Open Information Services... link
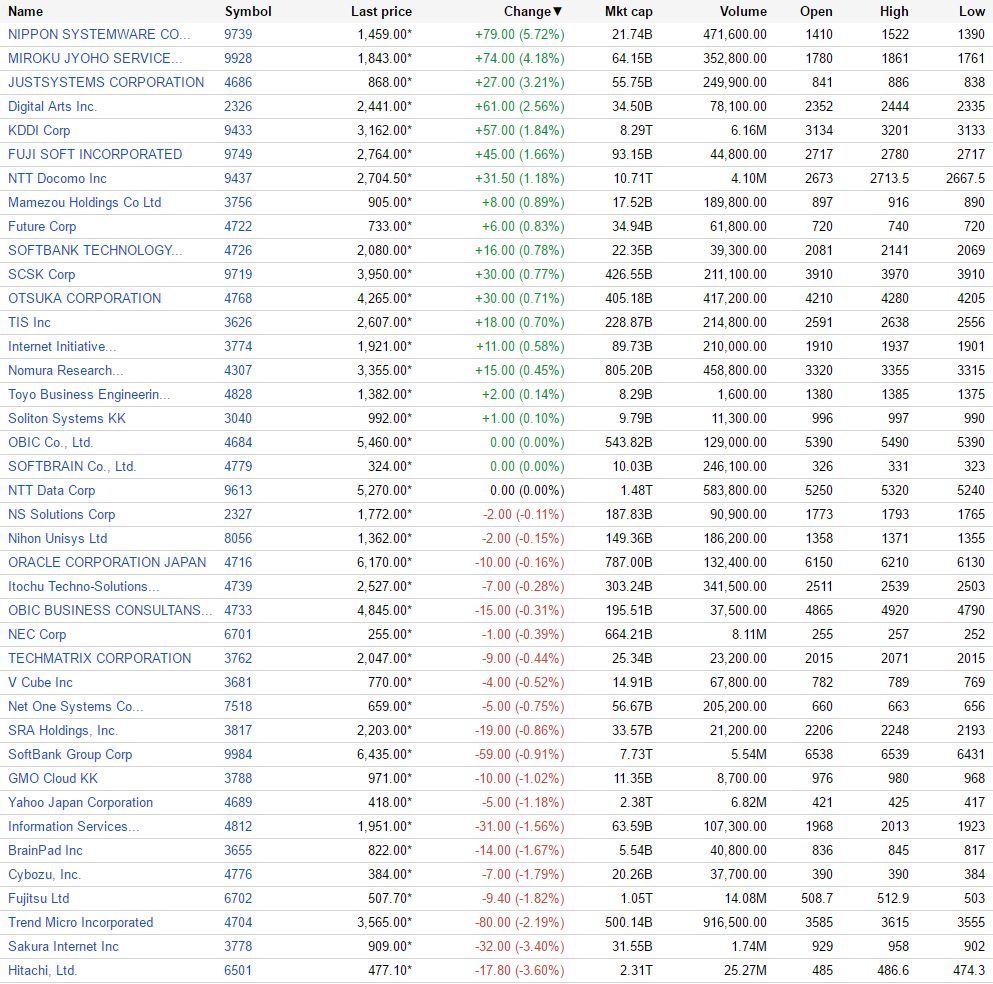Image resolution: width=993 pixels, height=984 pixels. pyautogui.click(x=73, y=827)
